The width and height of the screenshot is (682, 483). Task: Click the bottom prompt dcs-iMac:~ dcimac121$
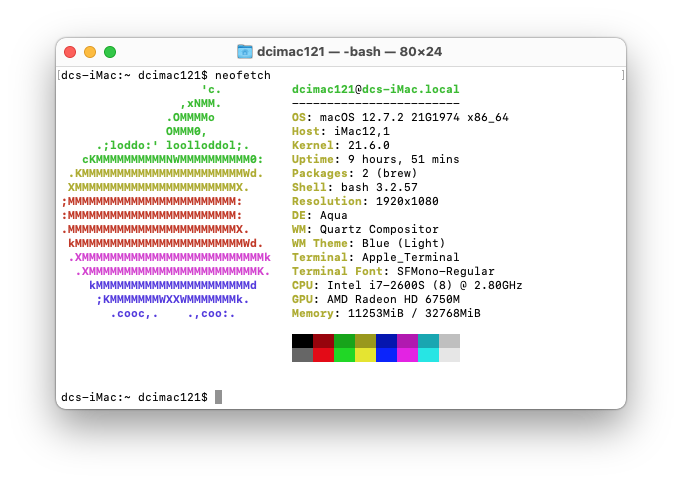pyautogui.click(x=134, y=397)
